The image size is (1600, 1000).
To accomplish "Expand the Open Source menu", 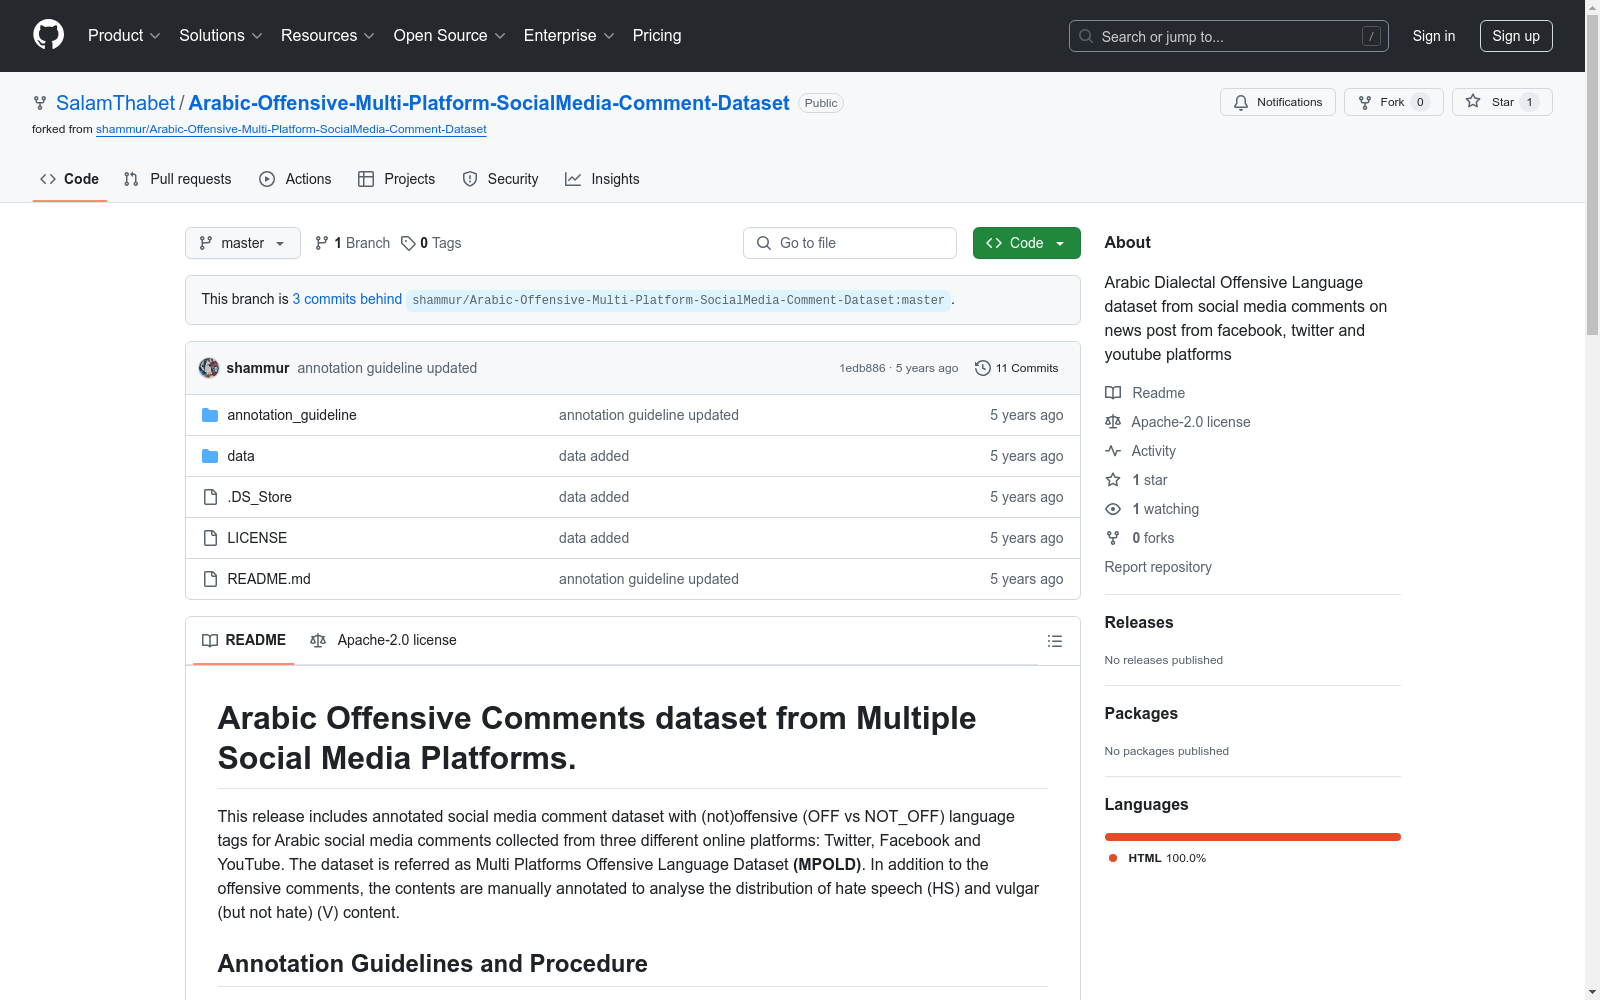I will (449, 36).
